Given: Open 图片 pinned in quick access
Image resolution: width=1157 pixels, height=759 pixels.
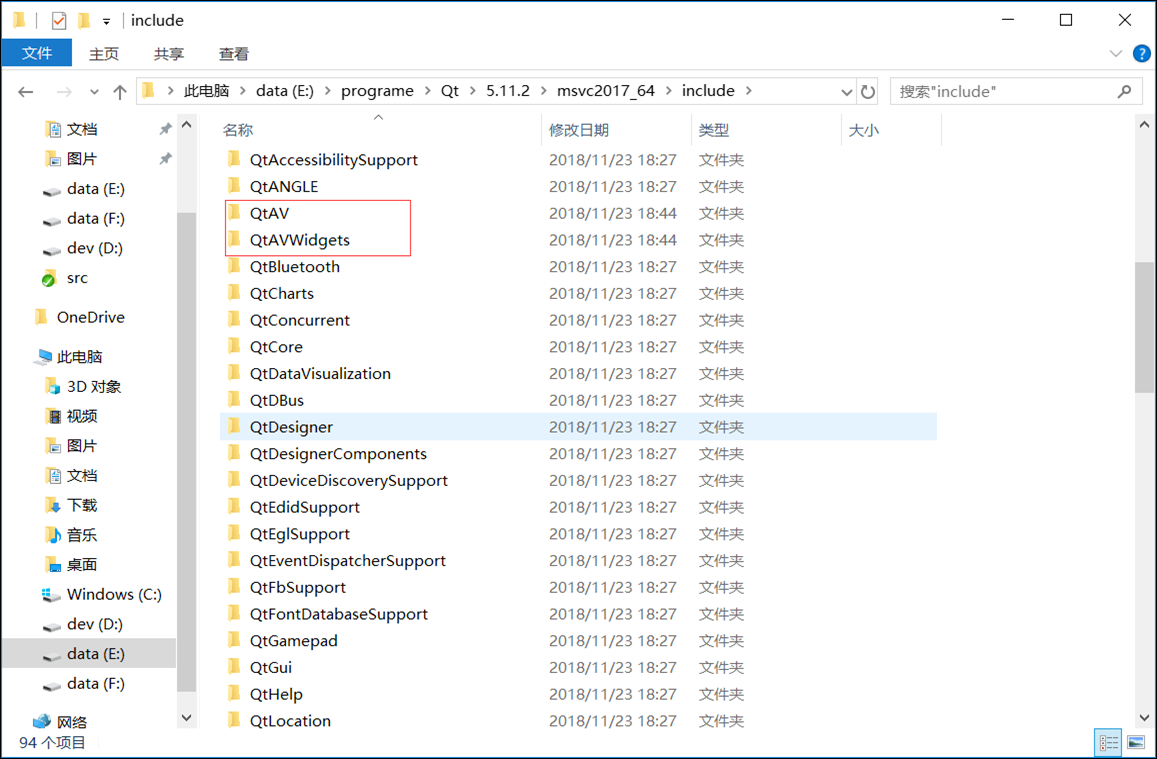Looking at the screenshot, I should tap(82, 159).
